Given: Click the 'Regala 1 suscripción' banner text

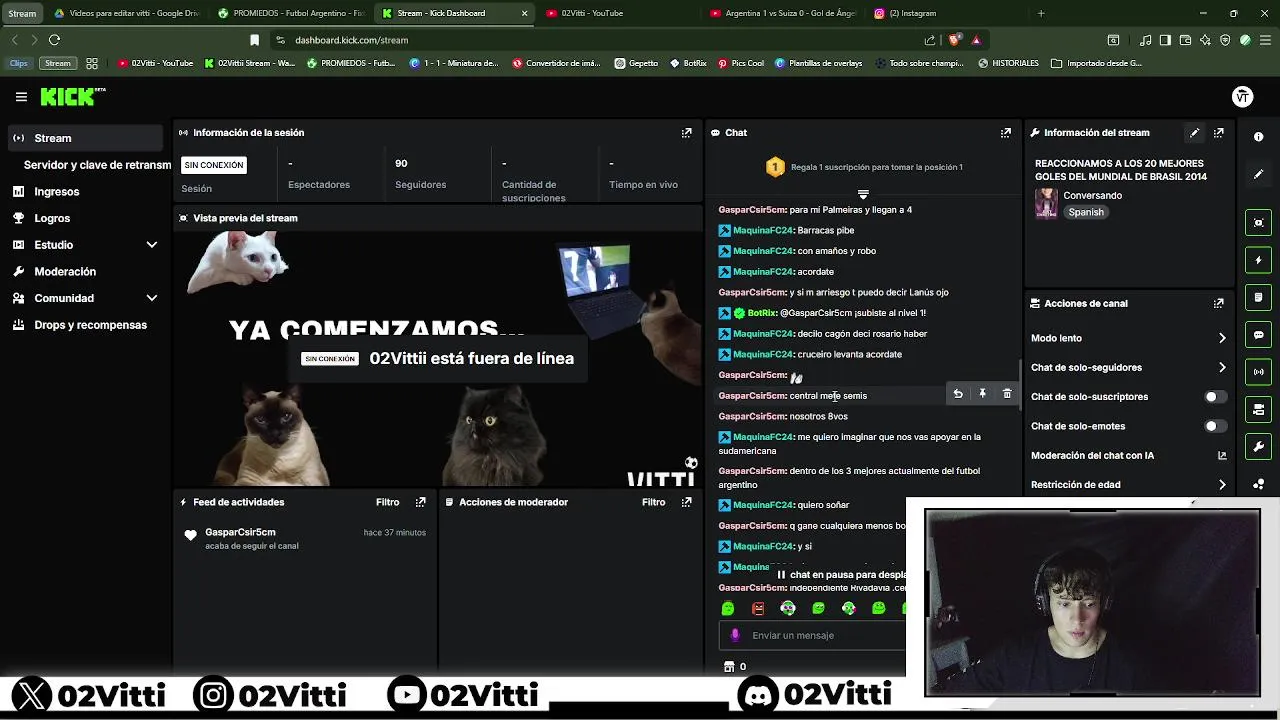Looking at the screenshot, I should pyautogui.click(x=876, y=167).
